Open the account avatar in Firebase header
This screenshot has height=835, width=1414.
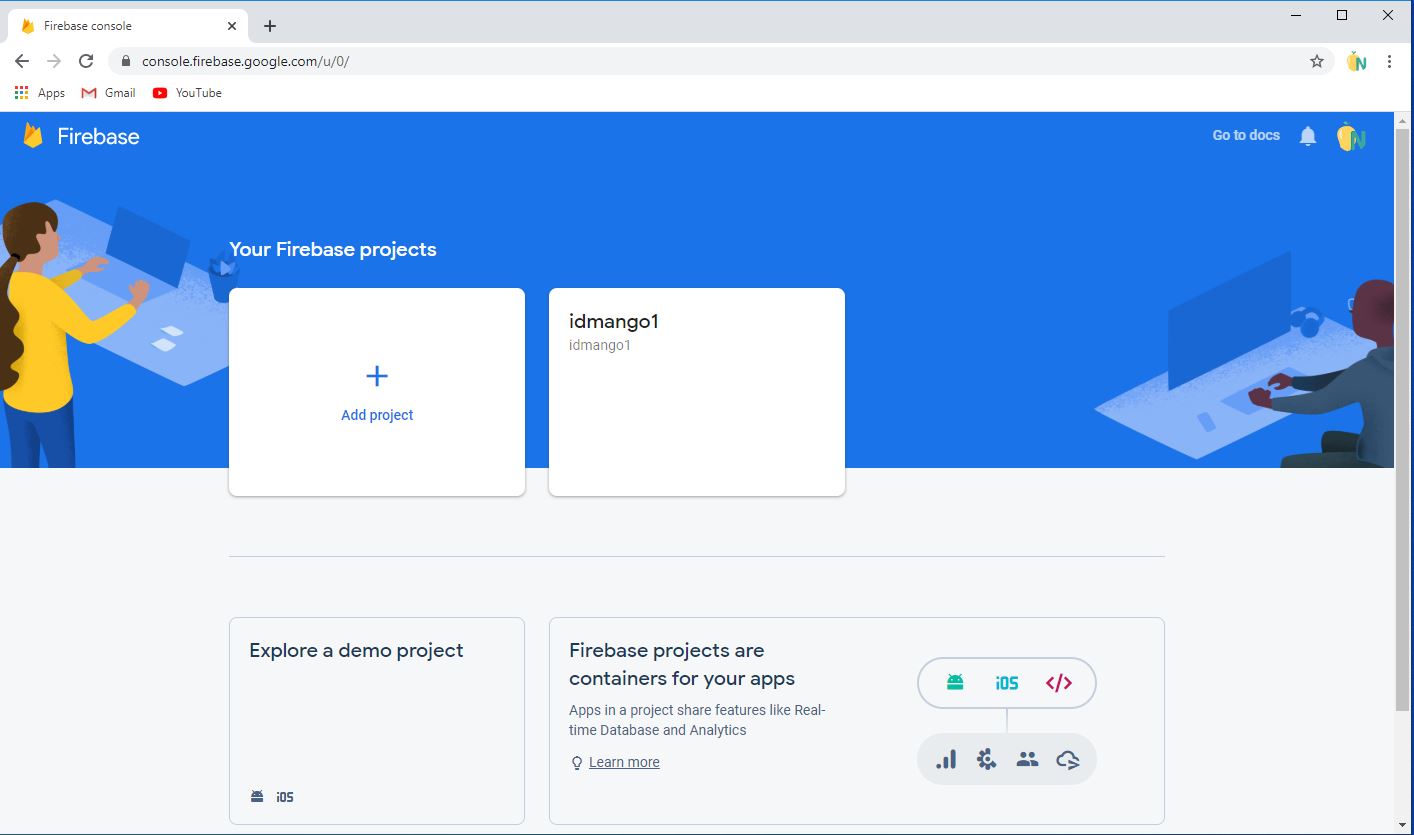coord(1351,136)
